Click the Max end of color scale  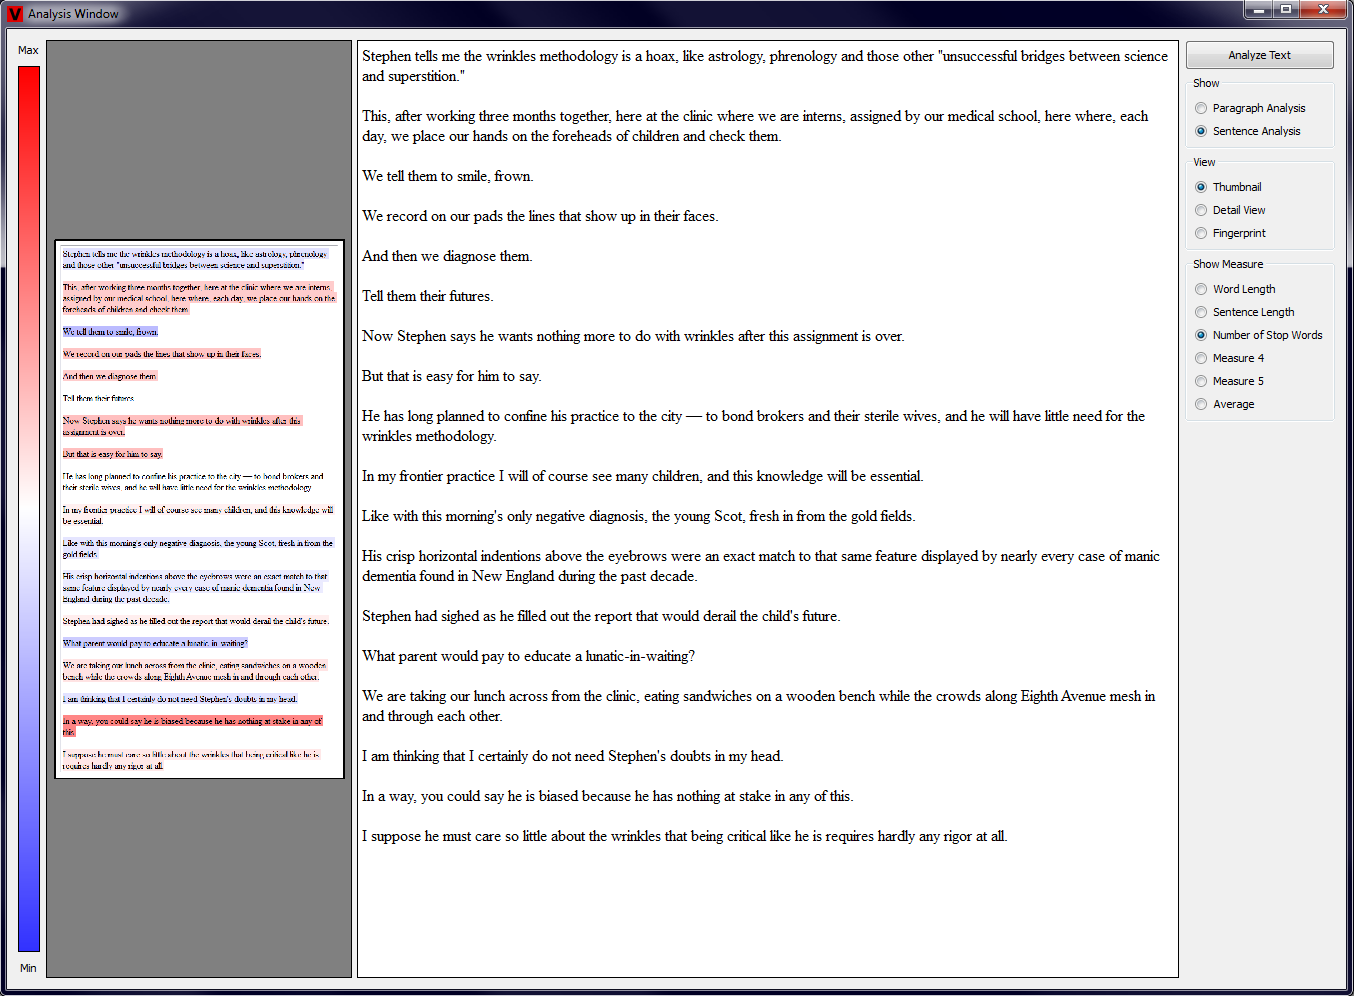pyautogui.click(x=29, y=75)
